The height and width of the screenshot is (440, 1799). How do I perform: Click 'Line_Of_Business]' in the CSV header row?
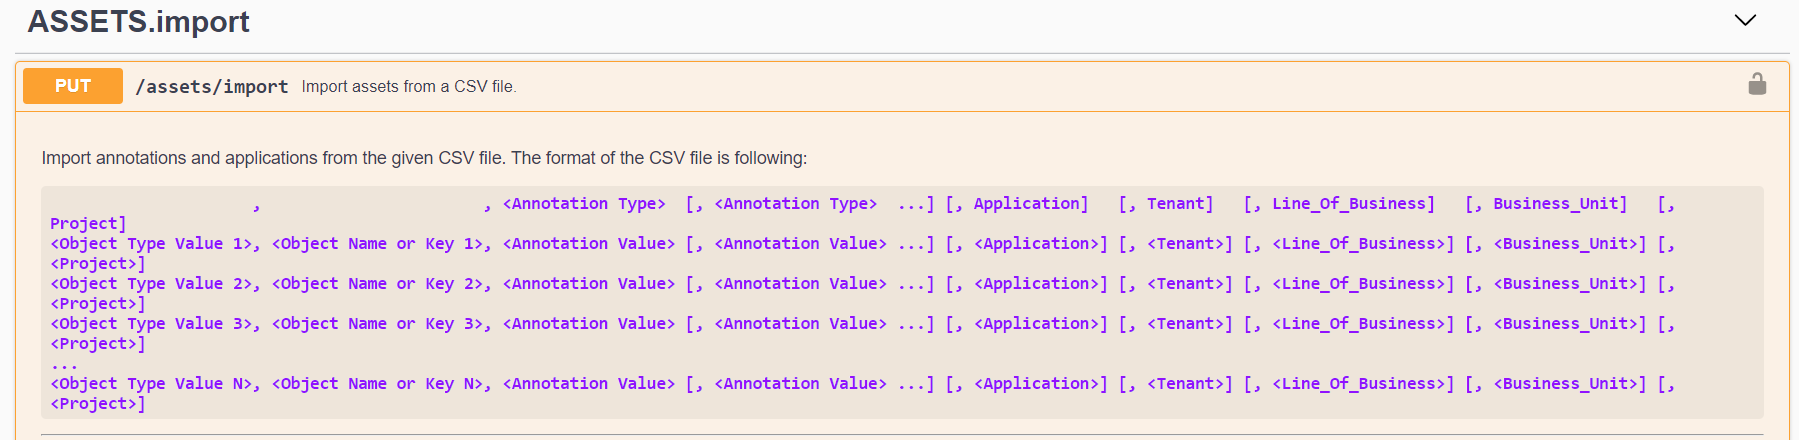point(1352,204)
